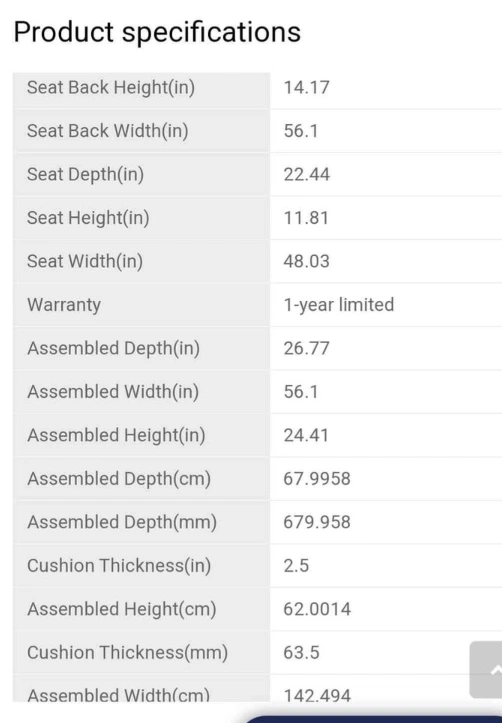Select the 26.77 assembled depth value
The height and width of the screenshot is (723, 502).
307,349
